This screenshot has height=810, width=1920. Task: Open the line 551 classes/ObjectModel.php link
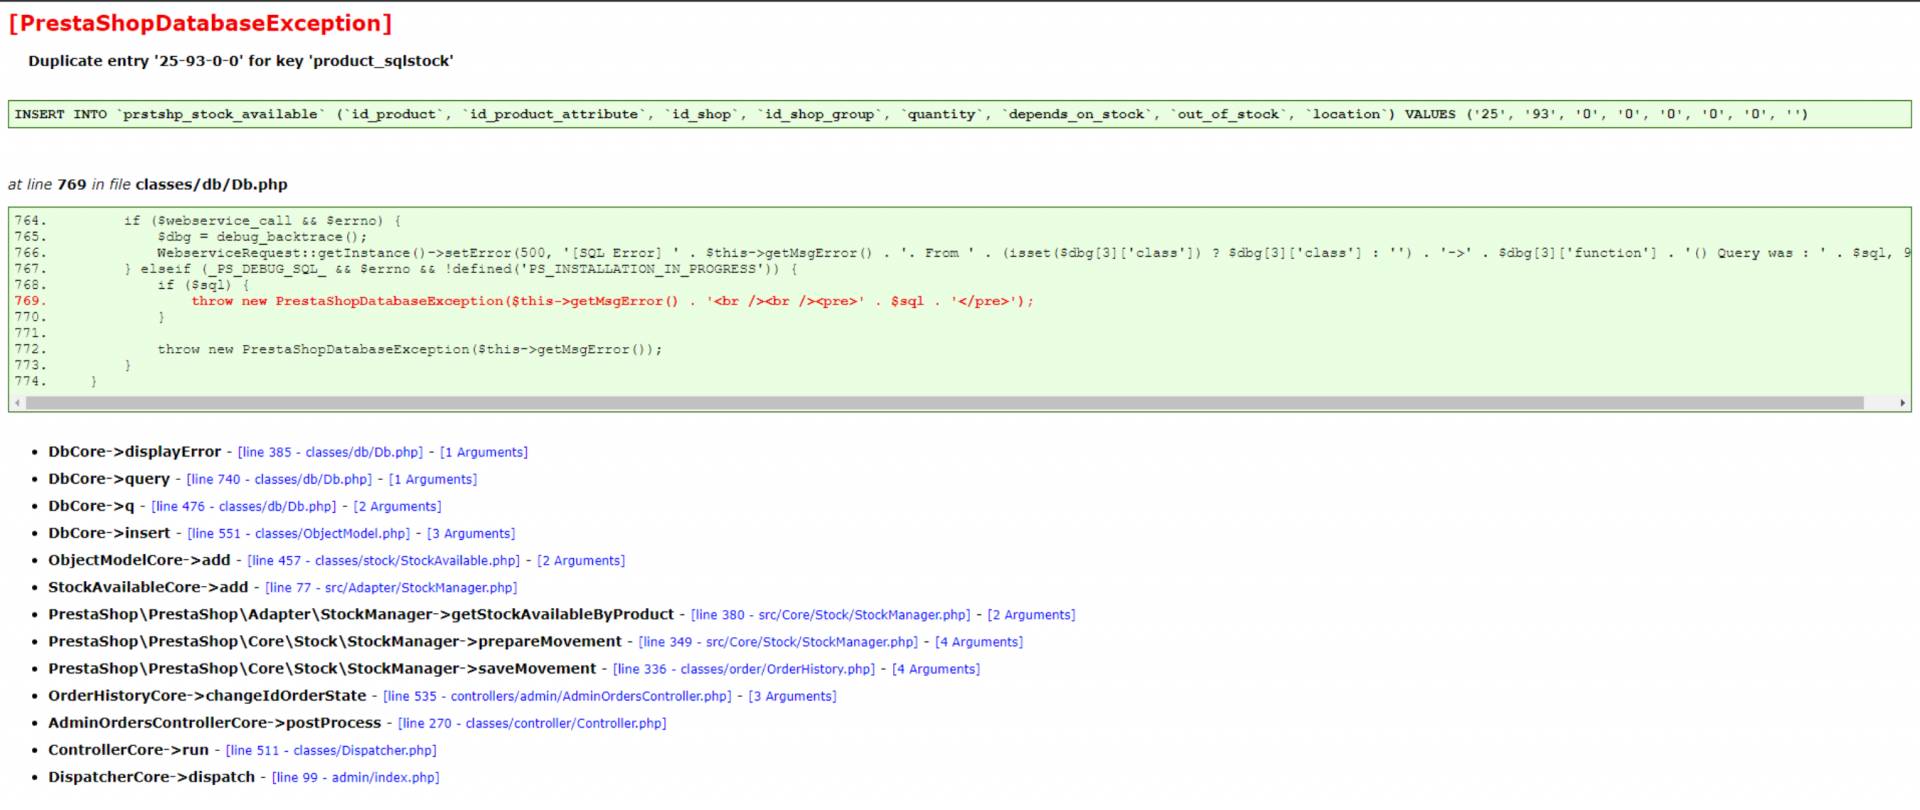coord(299,534)
